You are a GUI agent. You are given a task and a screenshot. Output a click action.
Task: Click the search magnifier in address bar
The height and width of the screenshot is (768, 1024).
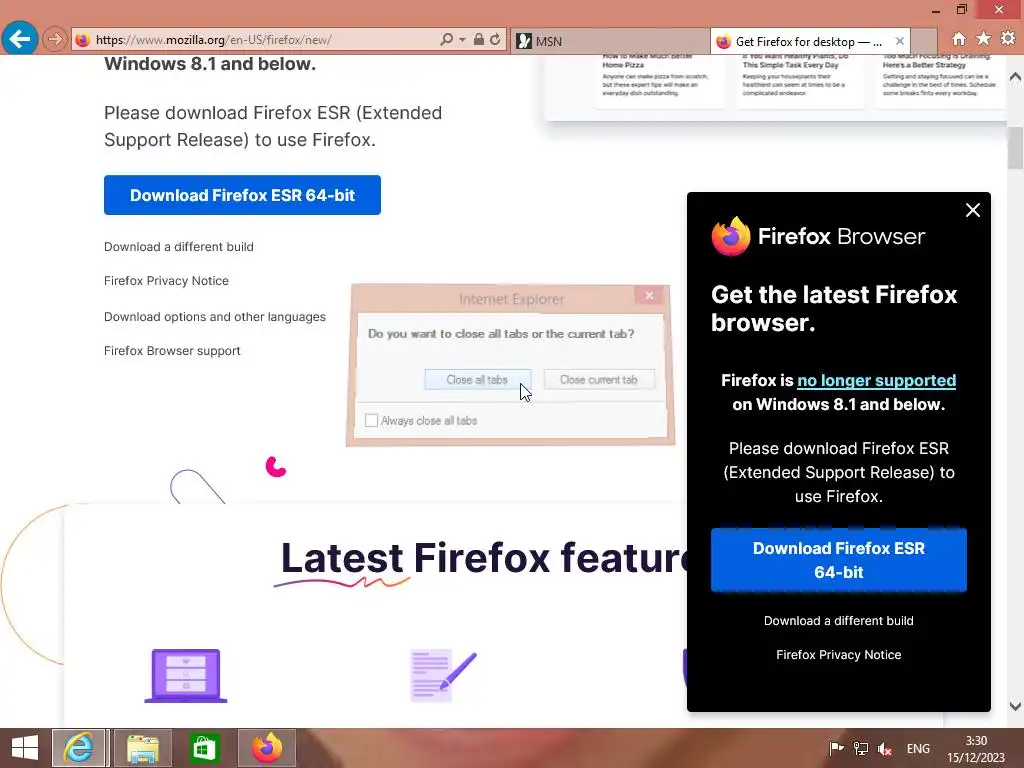pos(446,39)
